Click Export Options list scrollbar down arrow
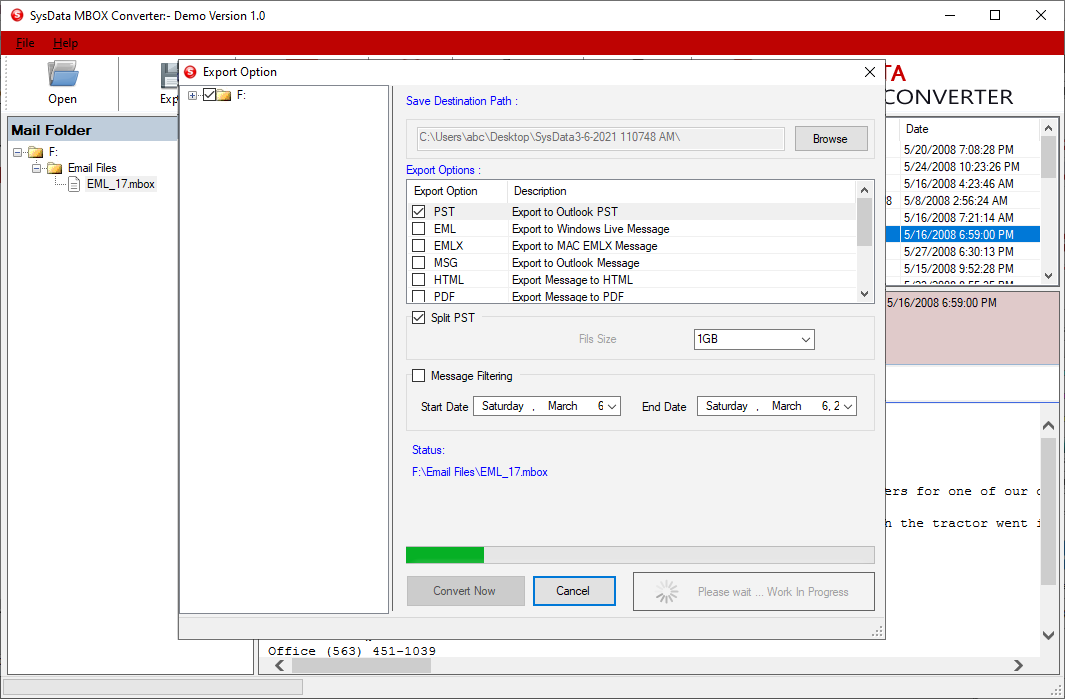This screenshot has width=1065, height=699. point(865,294)
